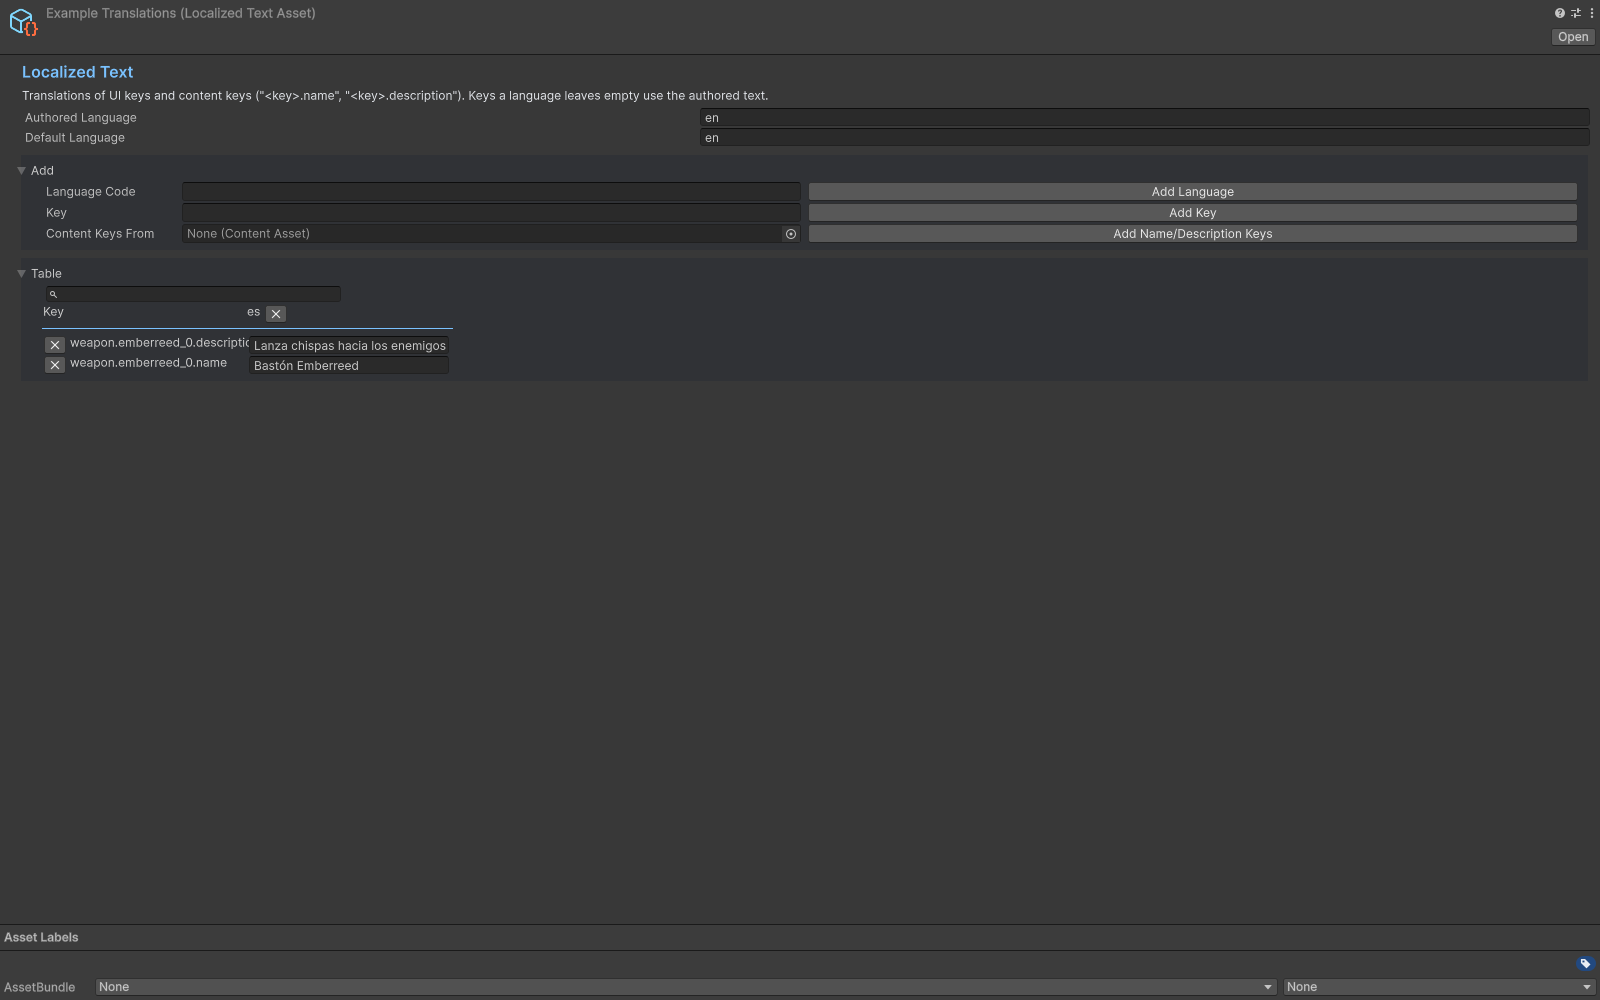Click the Asset Labels header
The height and width of the screenshot is (1000, 1600).
pos(41,938)
